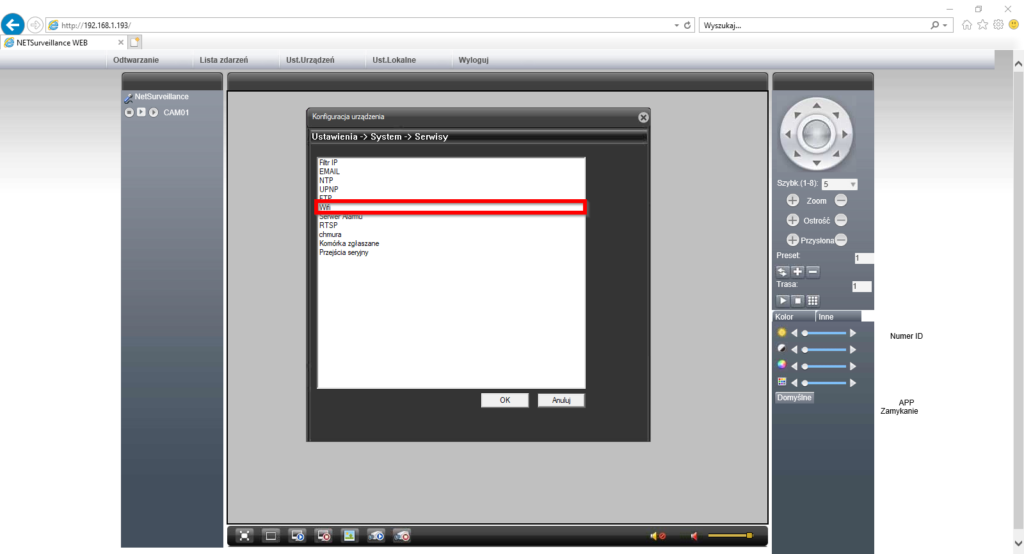1024x554 pixels.
Task: Stop the Trasa tour
Action: (798, 300)
